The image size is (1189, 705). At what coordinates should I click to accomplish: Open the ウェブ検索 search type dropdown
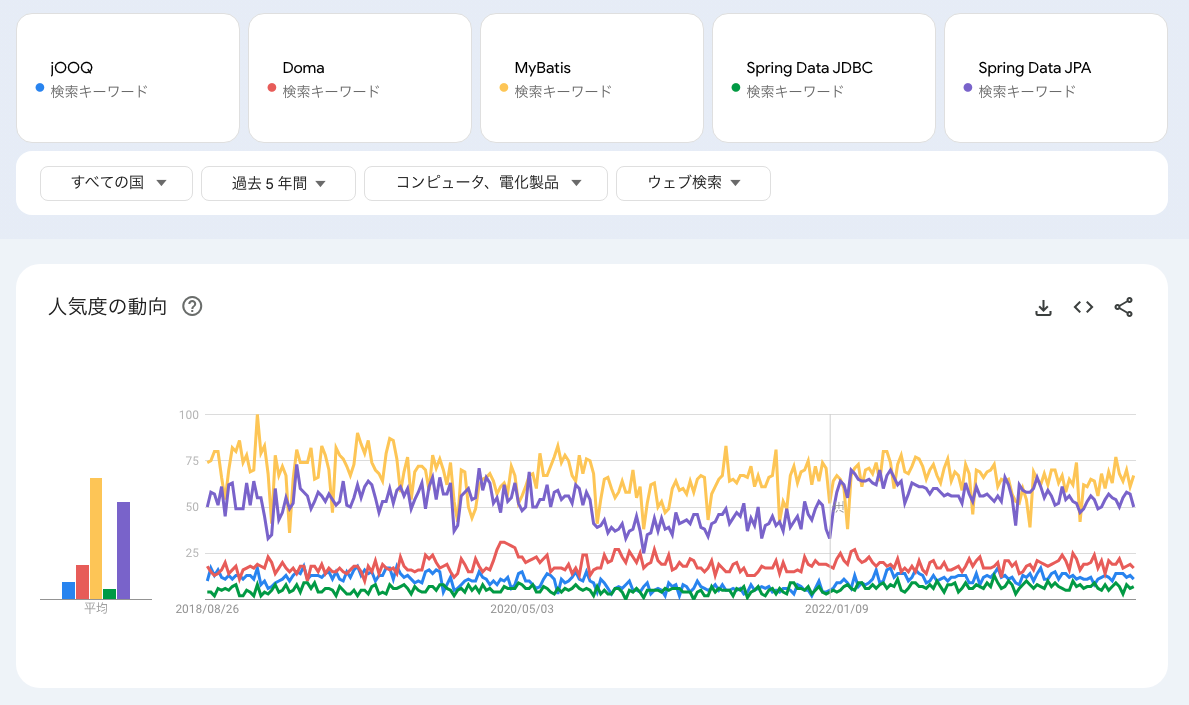[x=693, y=183]
